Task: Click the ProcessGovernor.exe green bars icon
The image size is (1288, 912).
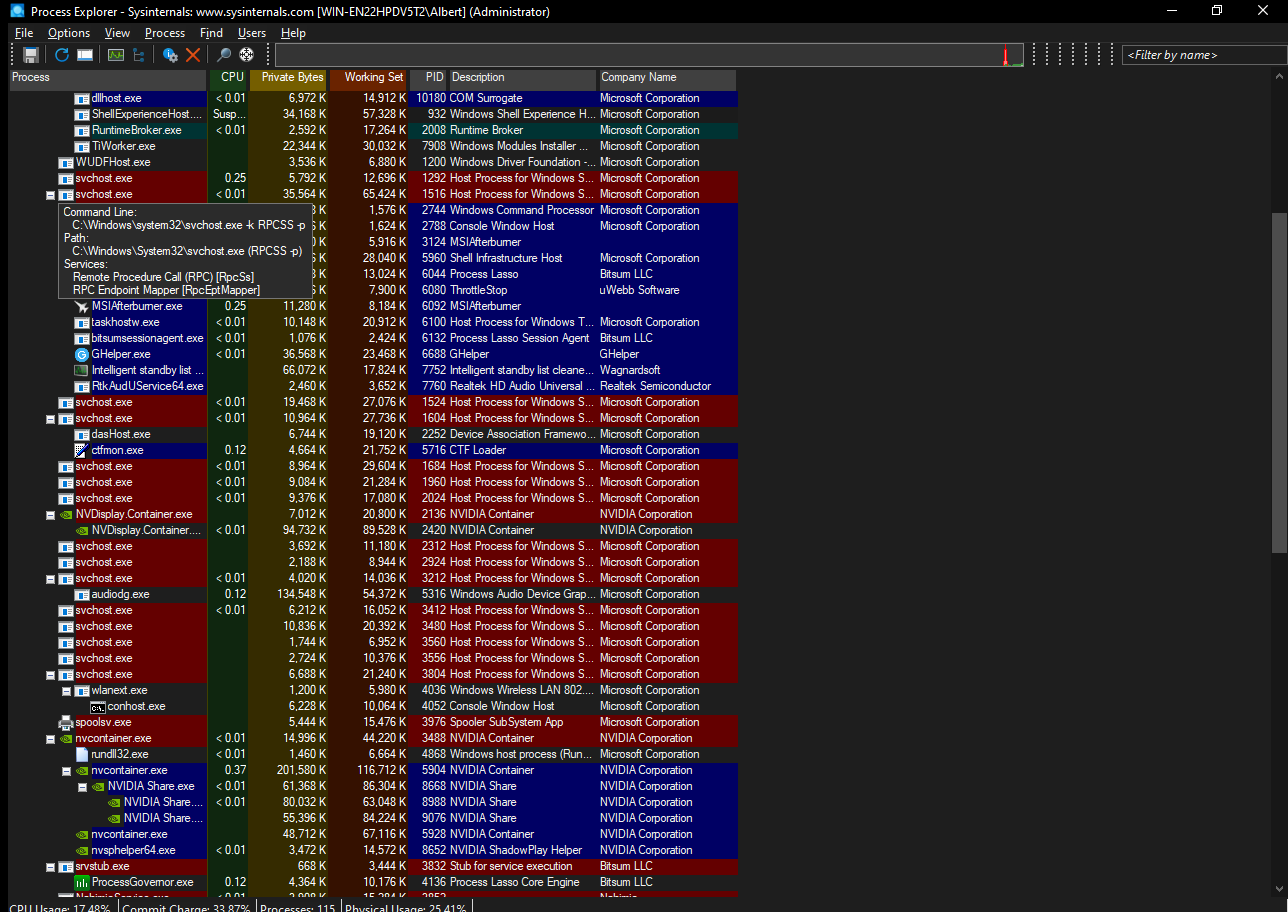Action: pos(82,882)
